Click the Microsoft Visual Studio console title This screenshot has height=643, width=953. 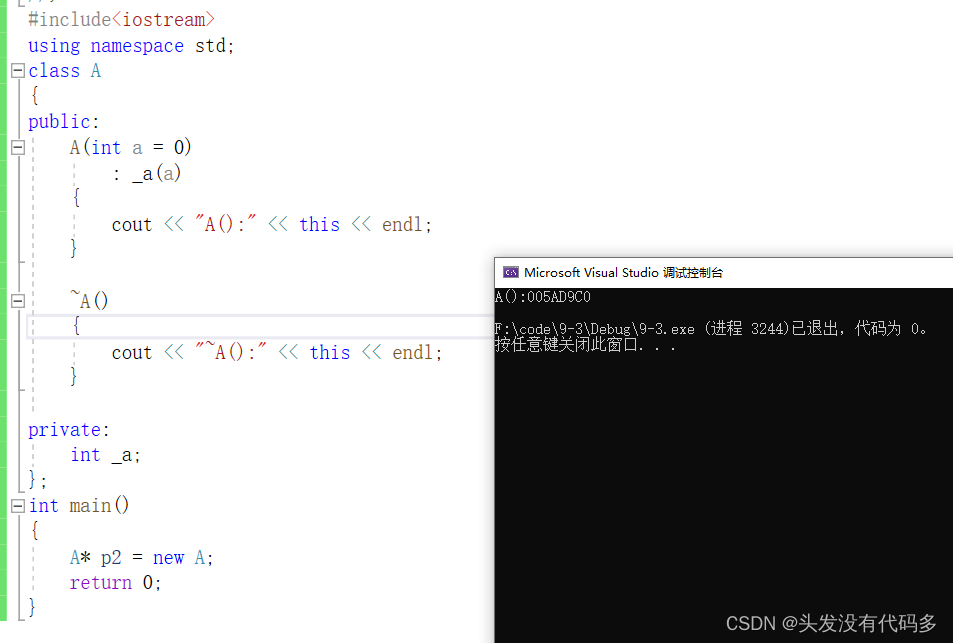tap(623, 272)
